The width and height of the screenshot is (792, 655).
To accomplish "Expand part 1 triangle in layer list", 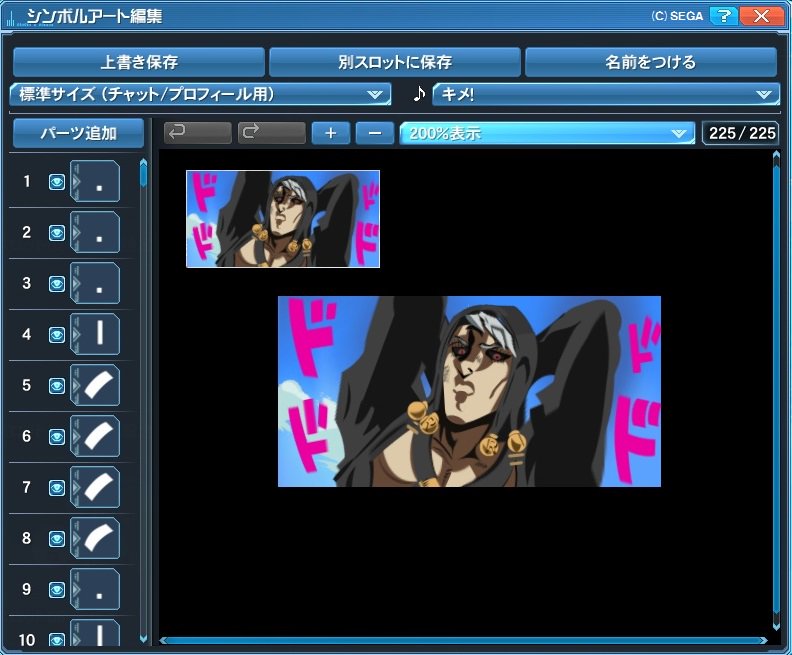I will 76,181.
